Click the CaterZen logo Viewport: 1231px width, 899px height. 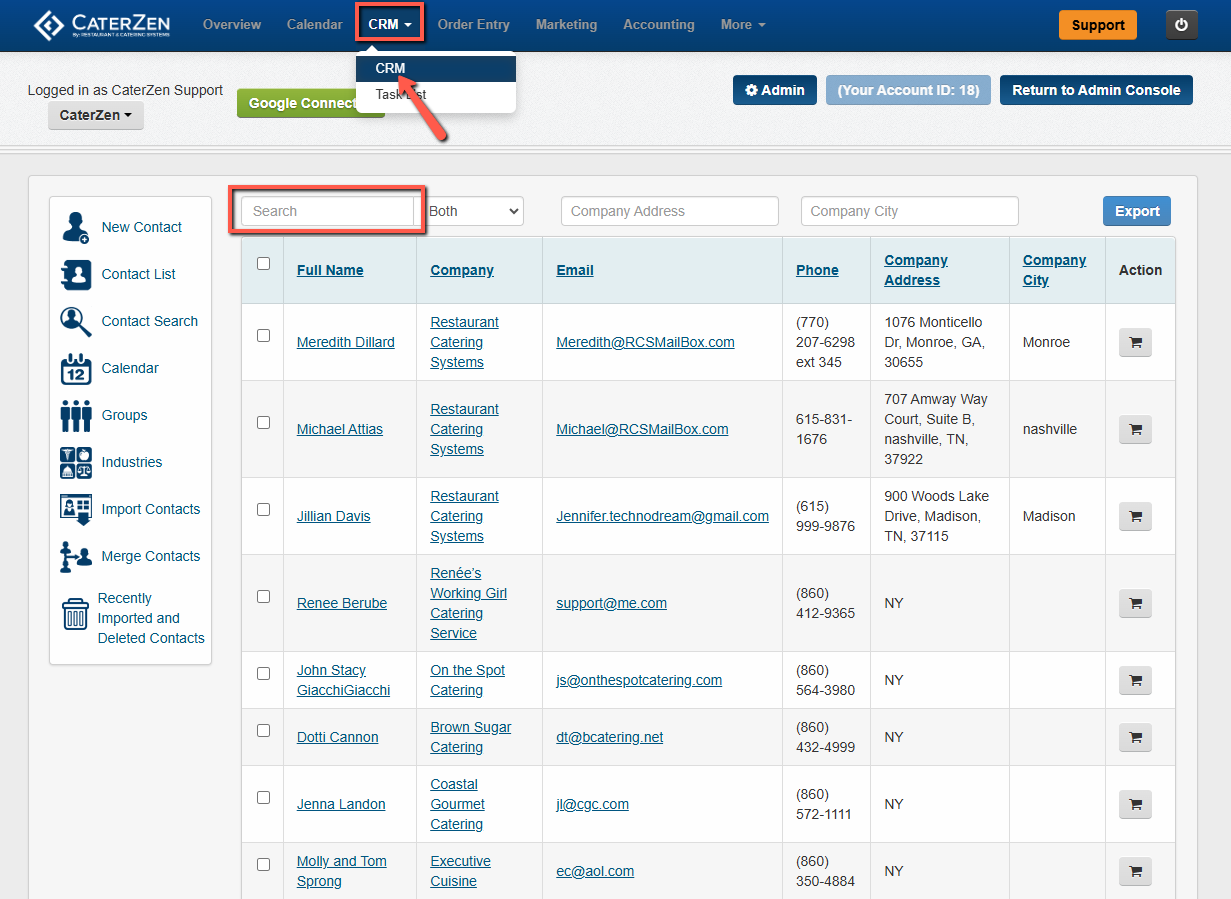coord(101,24)
